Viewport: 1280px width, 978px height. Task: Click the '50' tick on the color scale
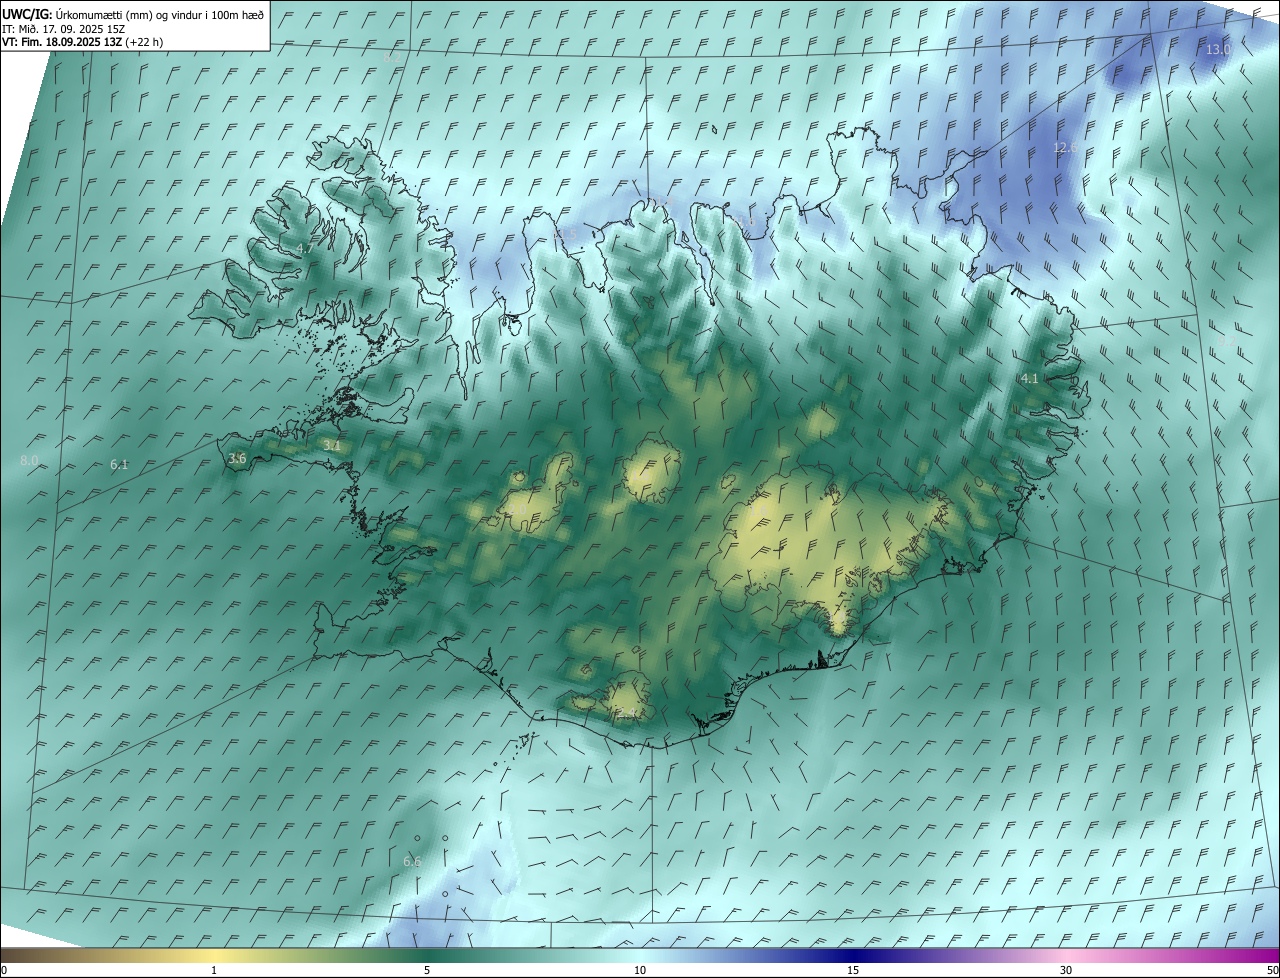click(x=1272, y=971)
